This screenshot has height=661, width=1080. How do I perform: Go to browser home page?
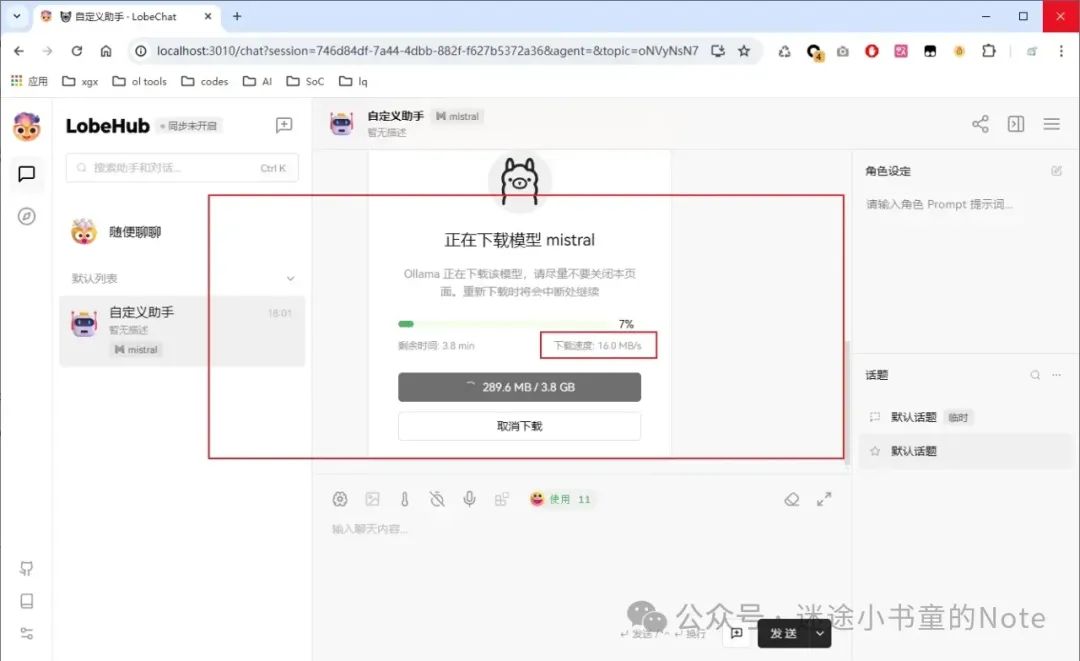pyautogui.click(x=105, y=51)
